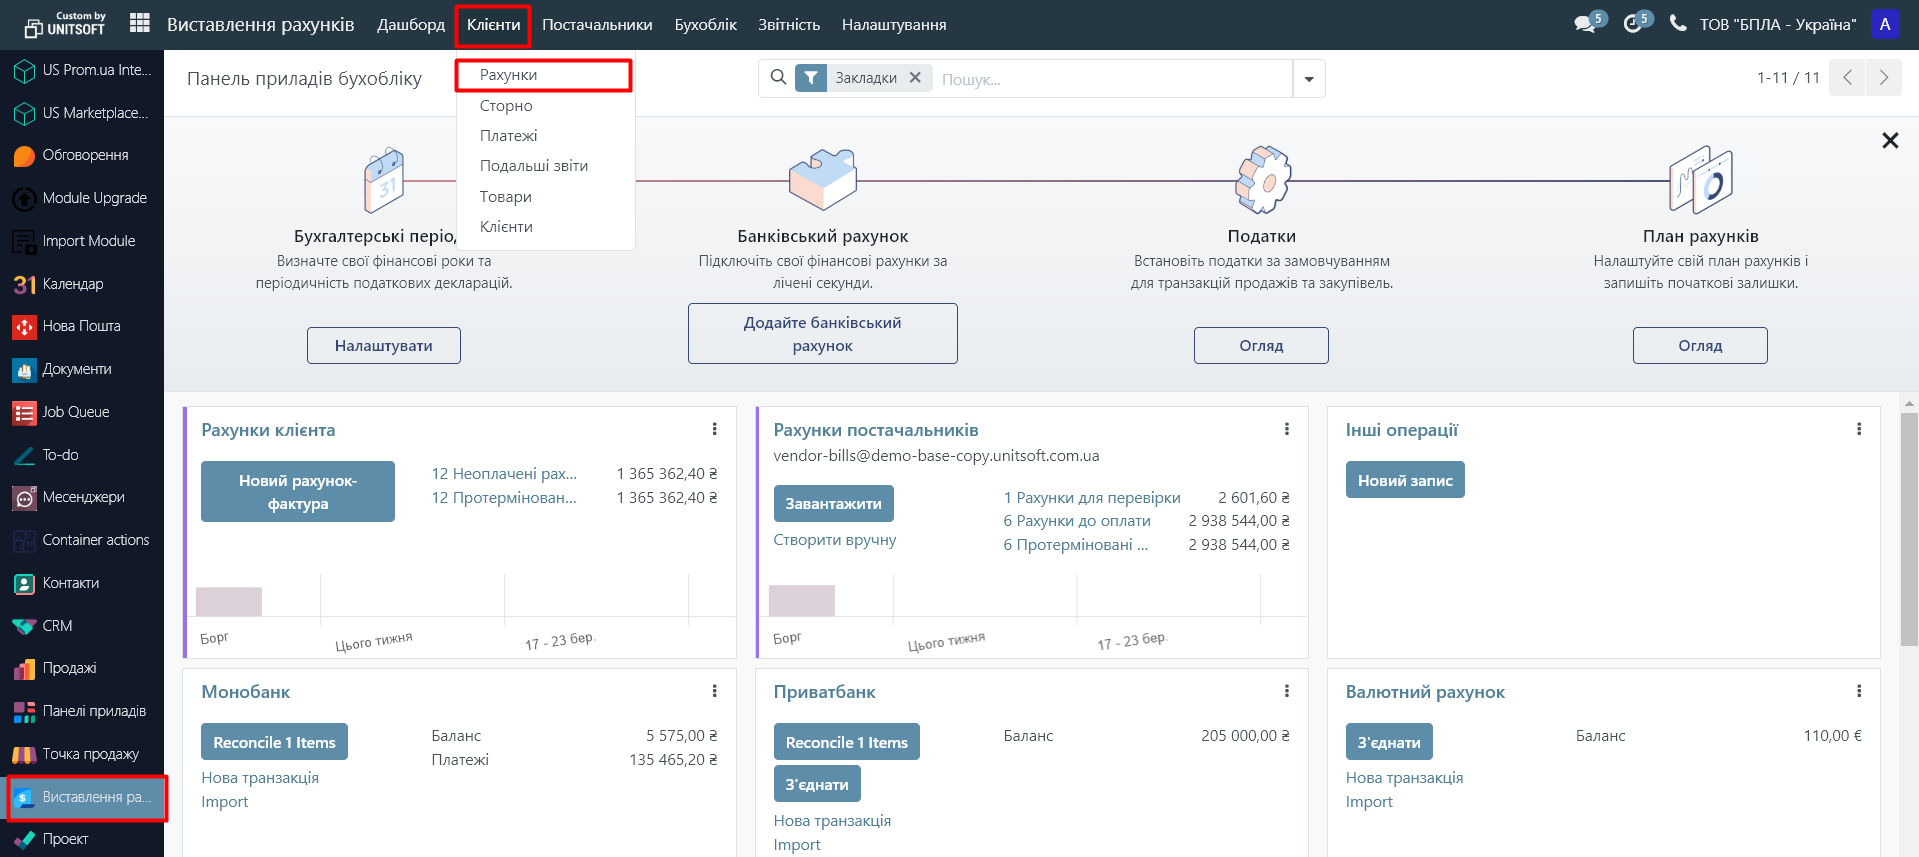
Task: Close the onboarding setup banner
Action: 1889,141
